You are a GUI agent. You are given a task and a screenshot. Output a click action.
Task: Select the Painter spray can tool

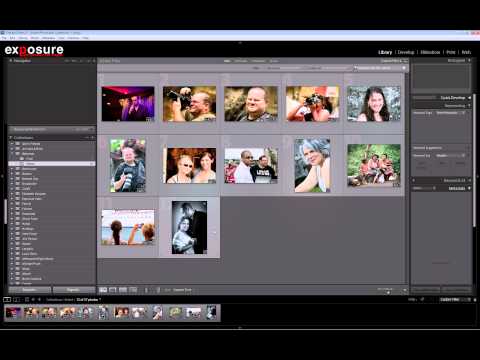pos(146,290)
